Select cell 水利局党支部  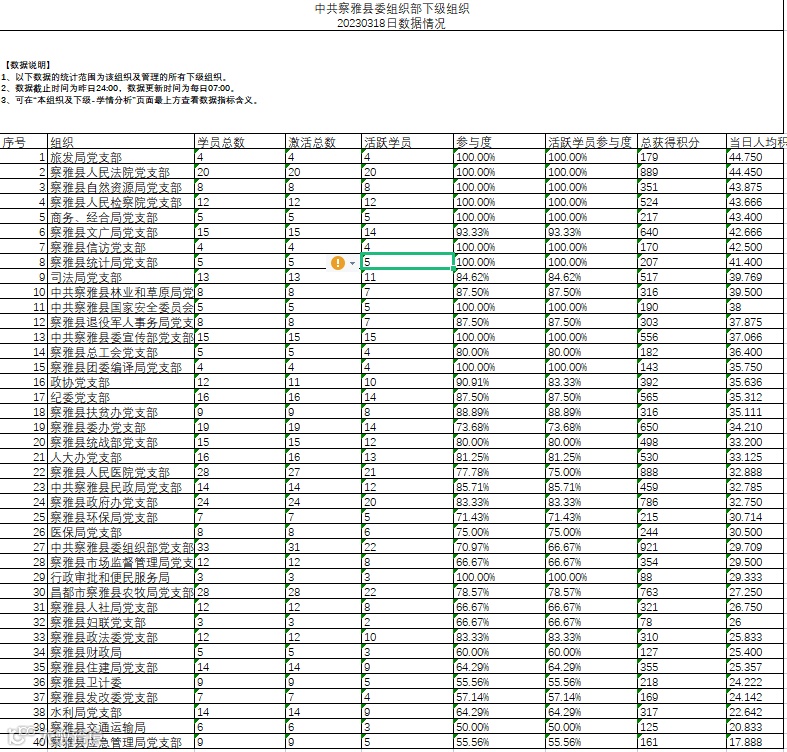click(121, 713)
